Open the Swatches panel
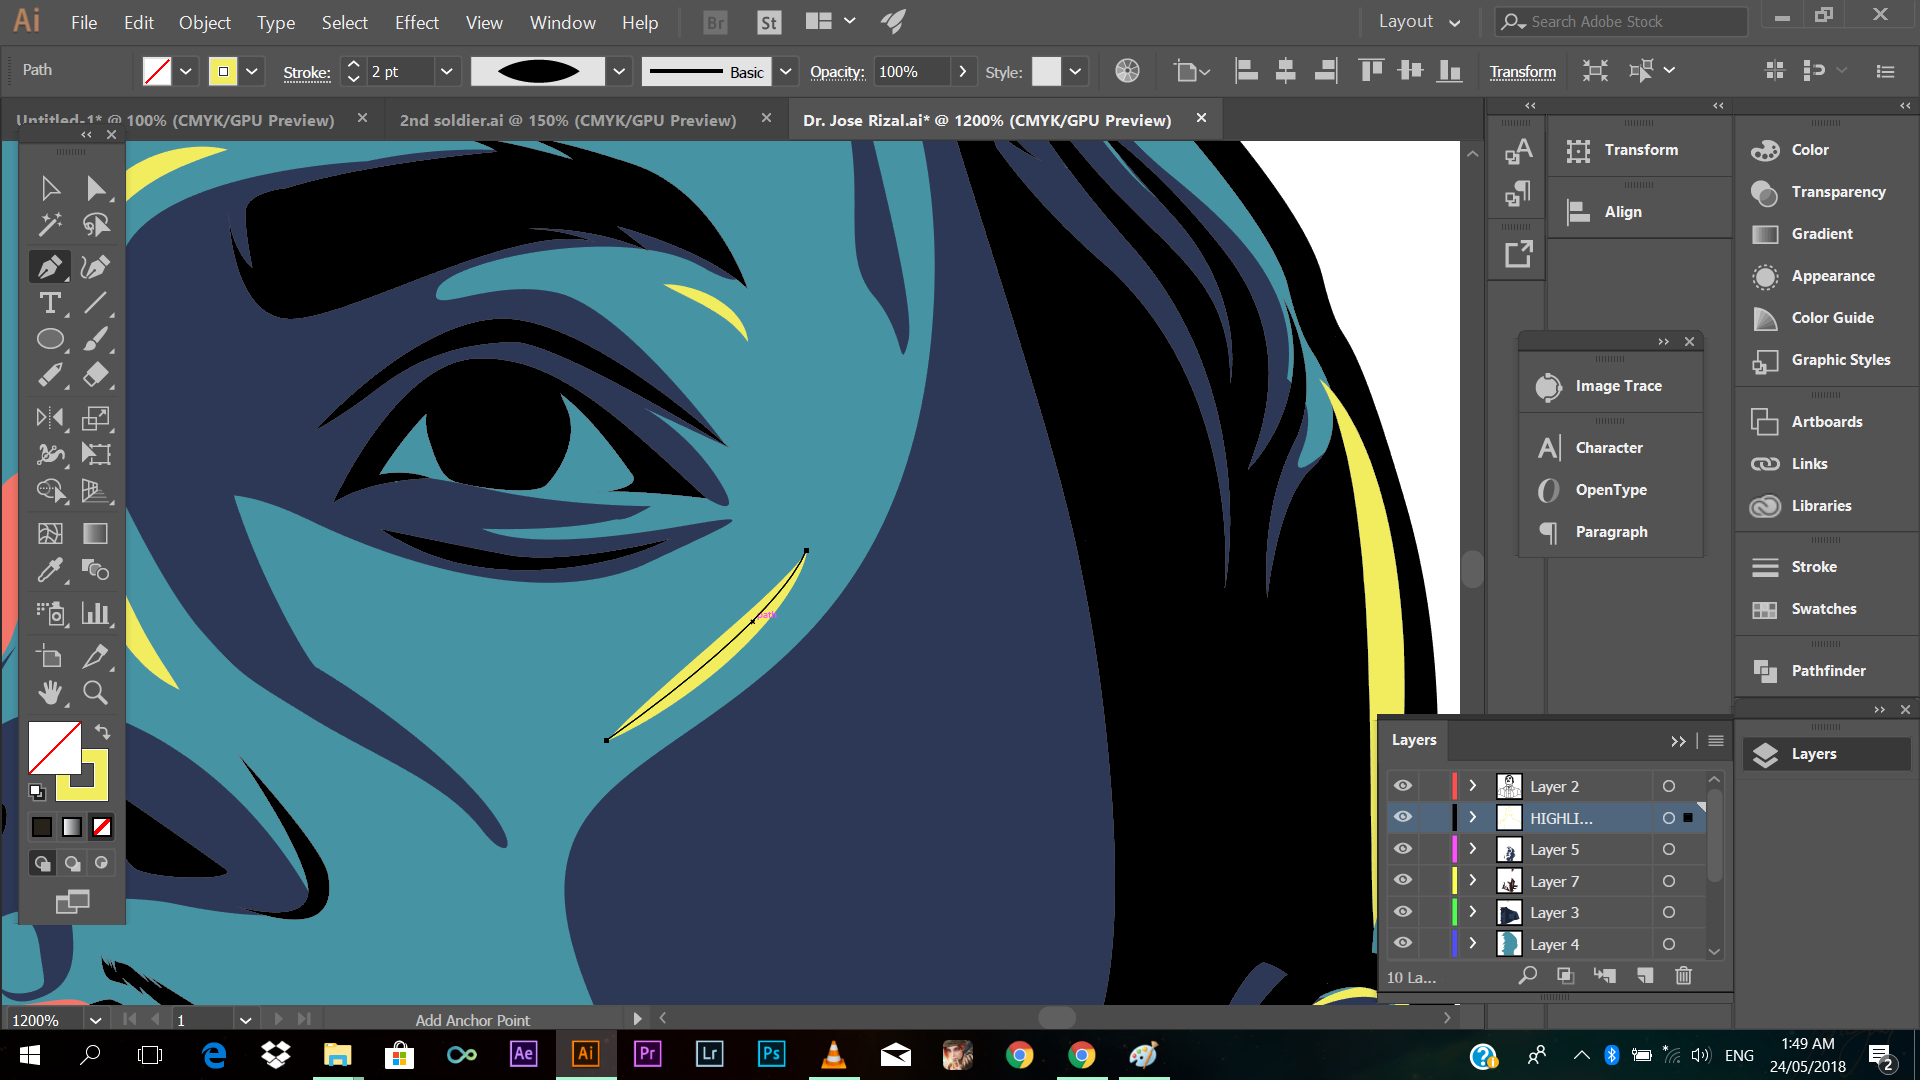The width and height of the screenshot is (1920, 1080). pos(1824,609)
